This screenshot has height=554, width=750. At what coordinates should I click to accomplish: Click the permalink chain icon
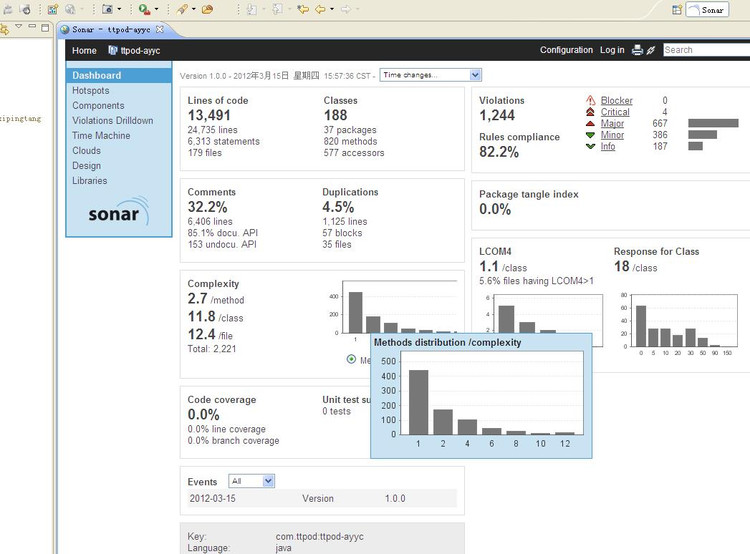(x=651, y=50)
